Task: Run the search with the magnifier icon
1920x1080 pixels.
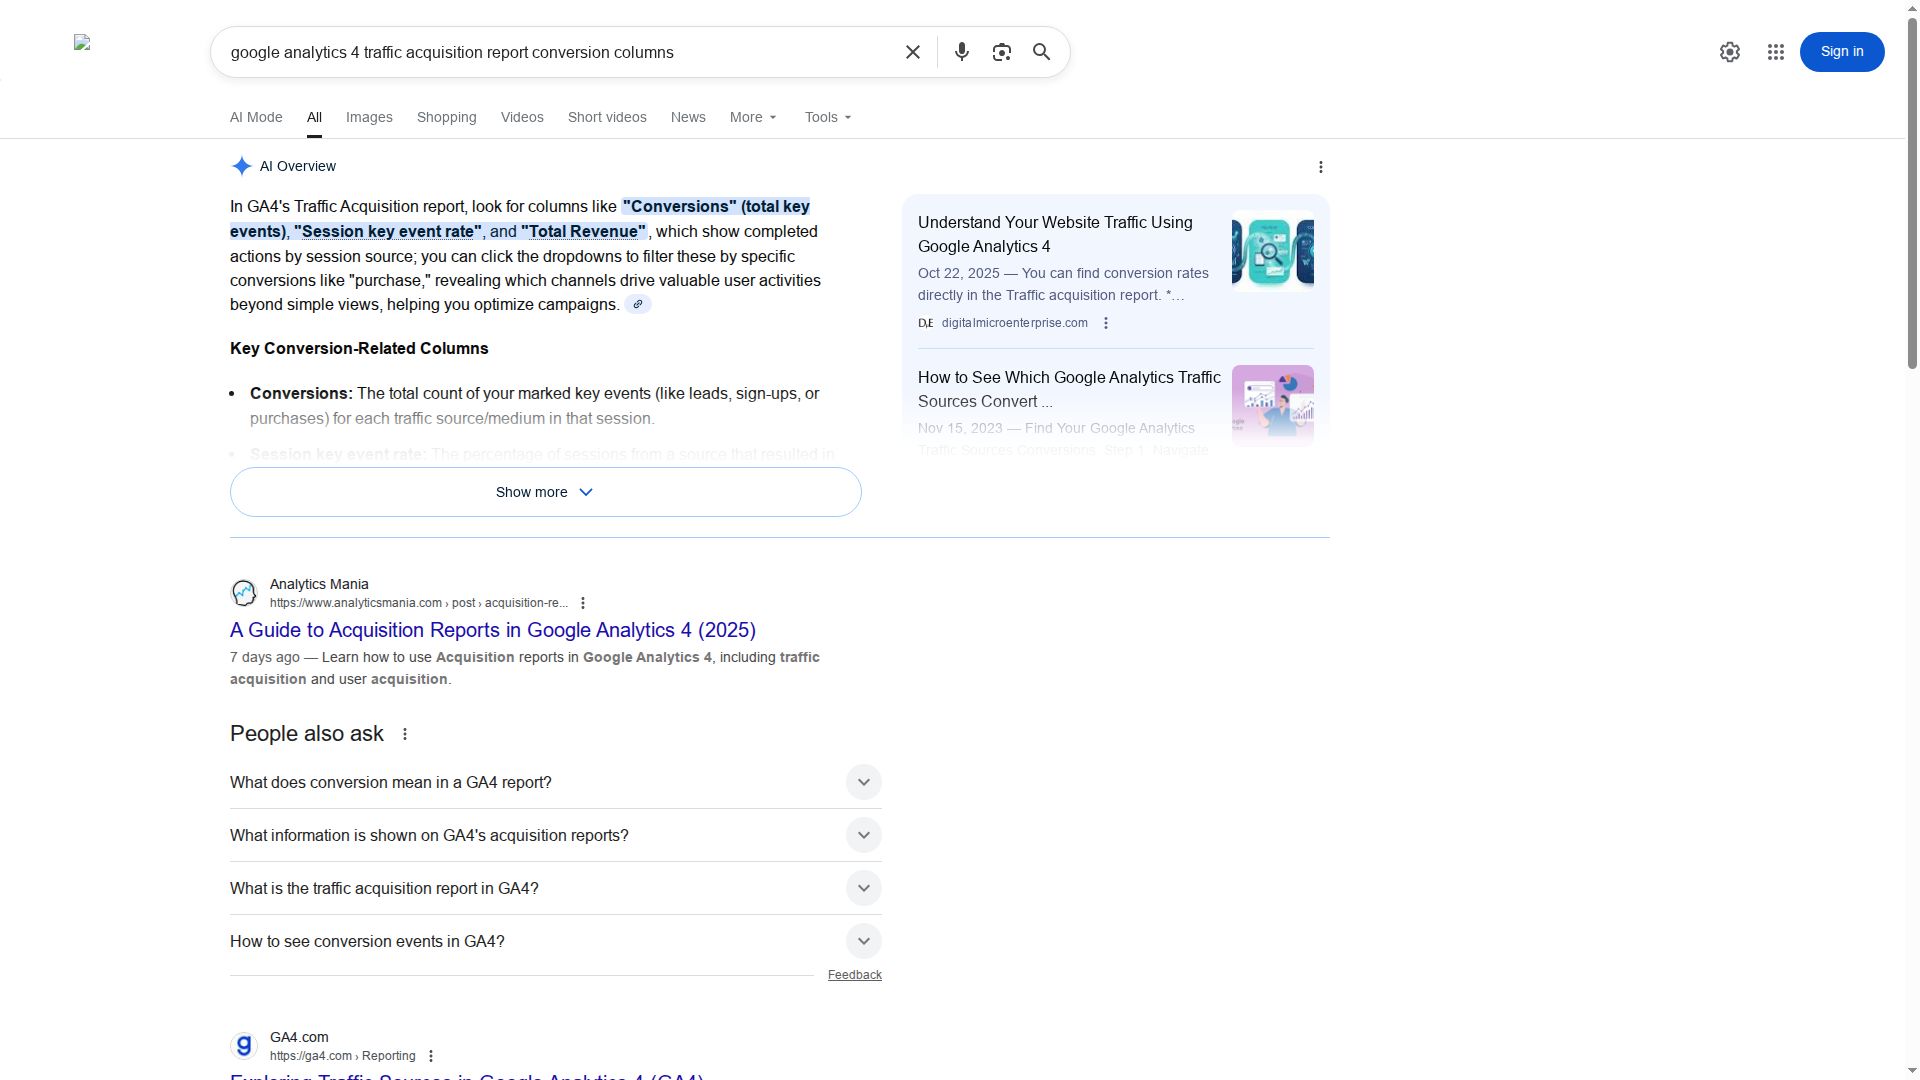Action: point(1041,51)
